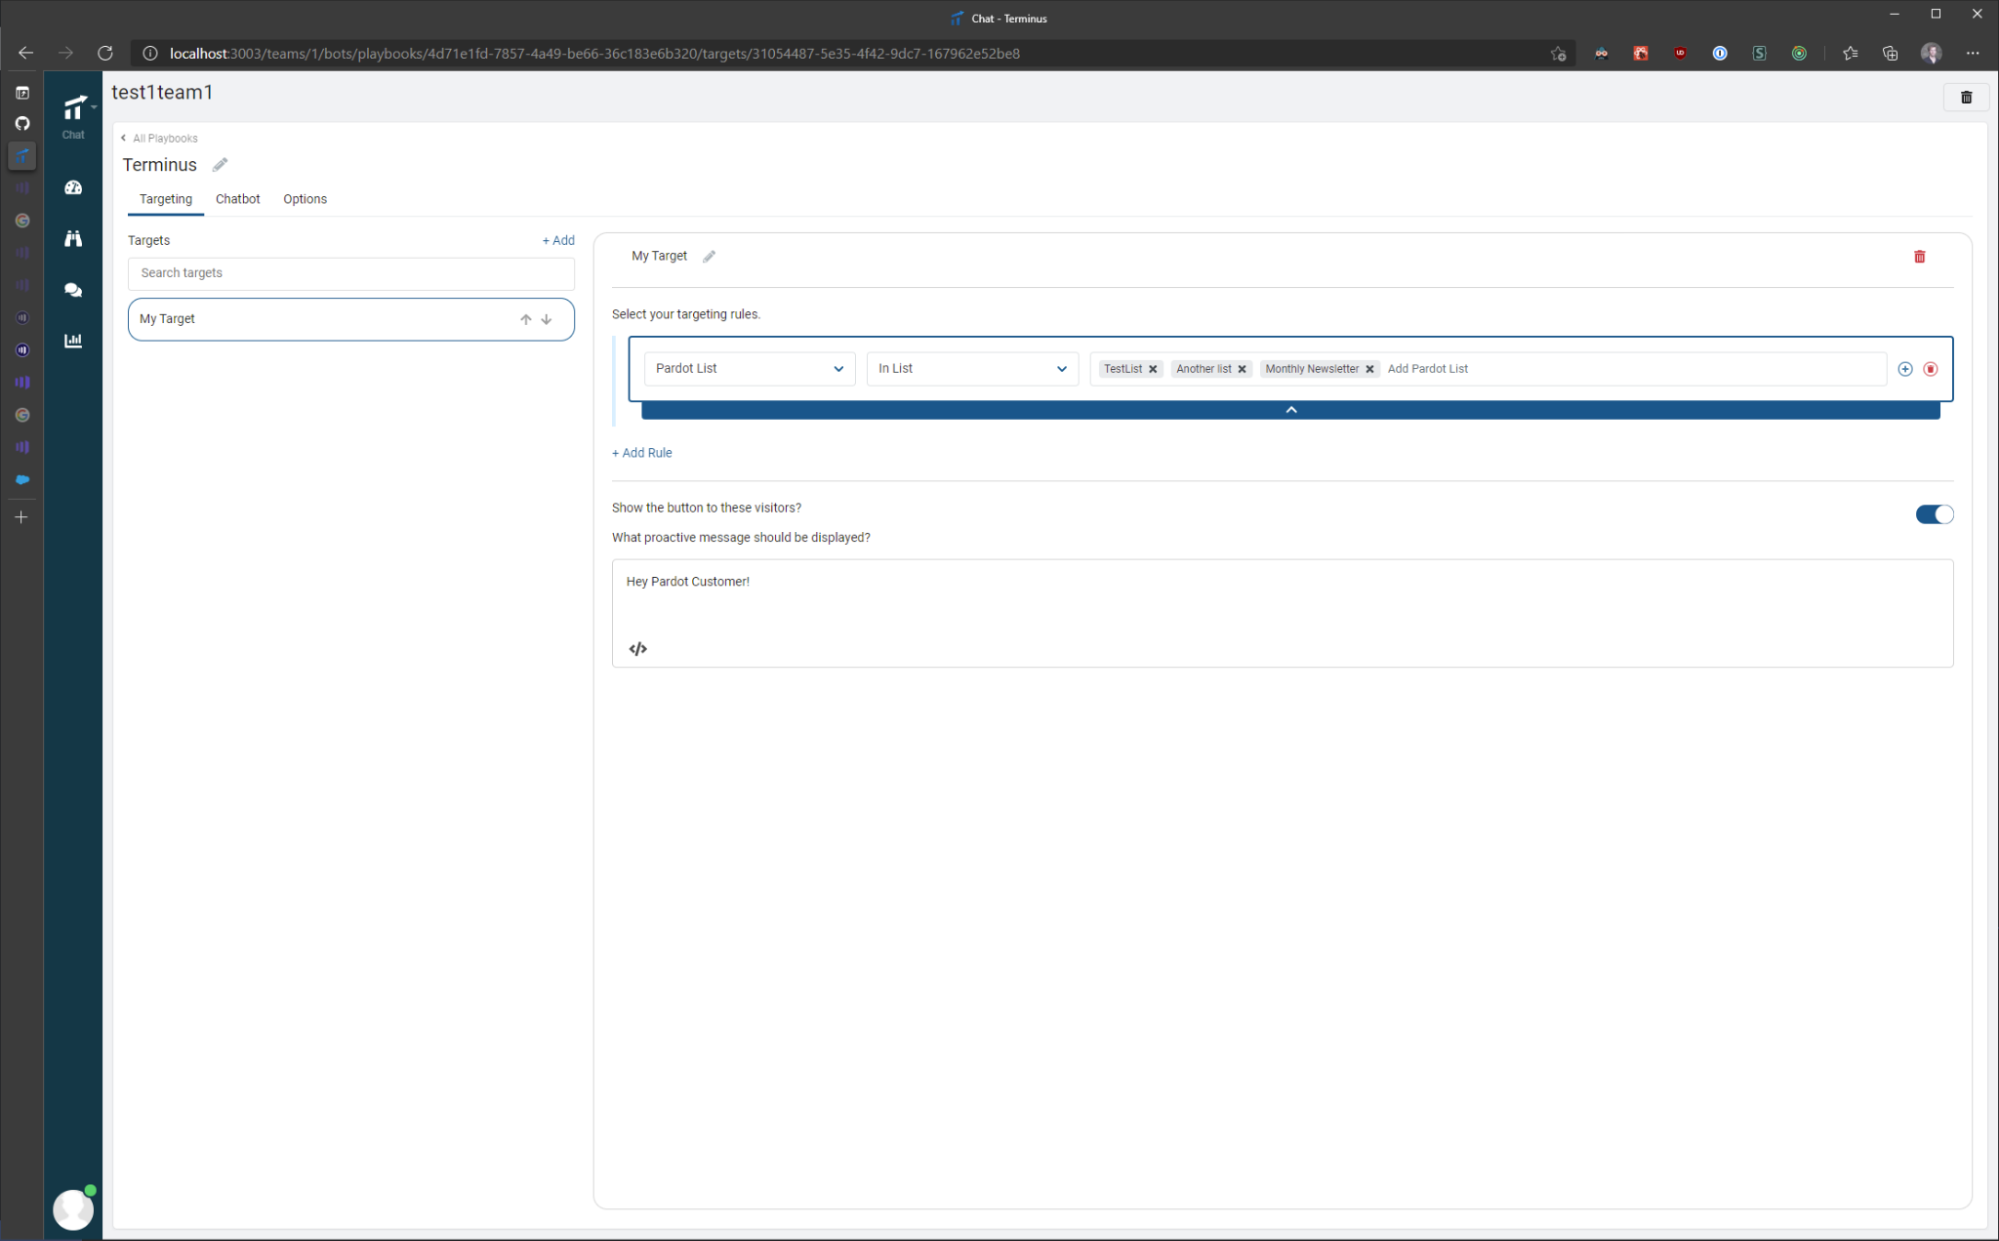The width and height of the screenshot is (1999, 1241).
Task: Click the 'Select your targeting rules.' text
Action: pos(686,314)
